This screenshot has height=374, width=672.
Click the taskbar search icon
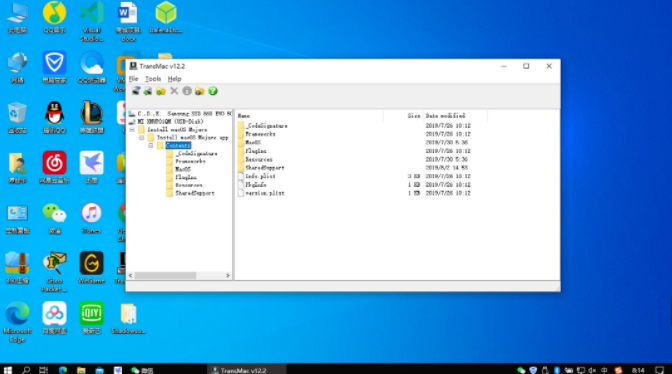click(26, 370)
